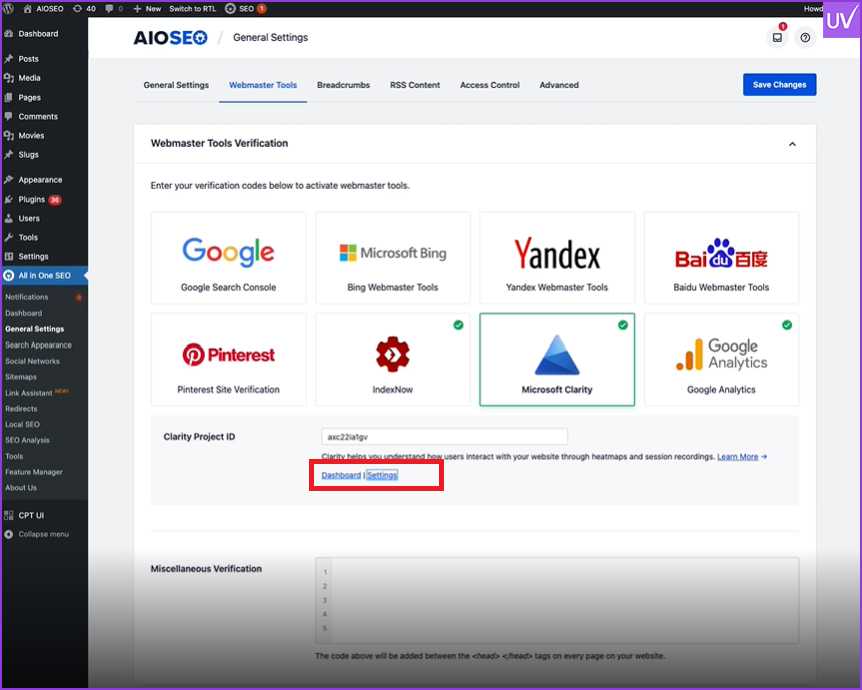The image size is (862, 690).
Task: Click Collapse menu at sidebar bottom
Action: click(43, 534)
